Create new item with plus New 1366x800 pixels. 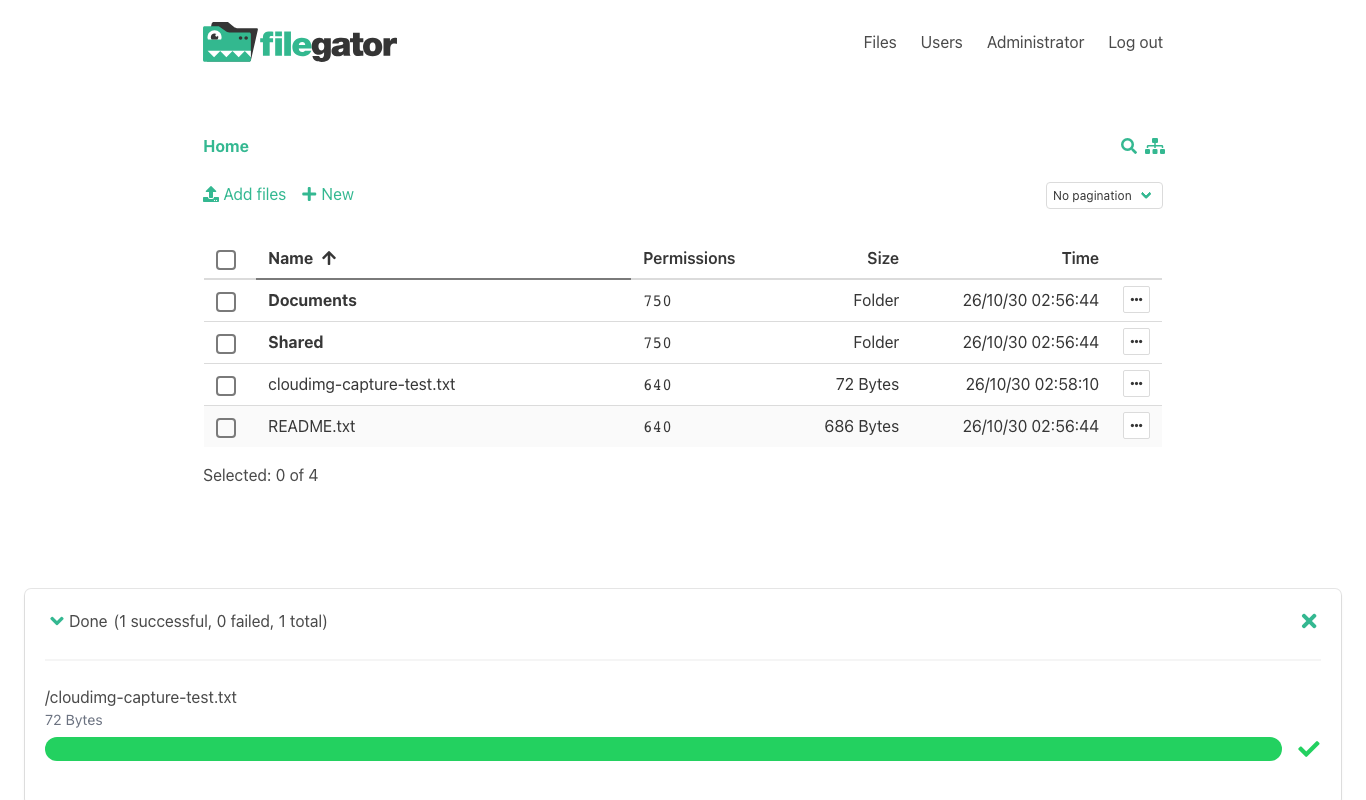pos(328,194)
